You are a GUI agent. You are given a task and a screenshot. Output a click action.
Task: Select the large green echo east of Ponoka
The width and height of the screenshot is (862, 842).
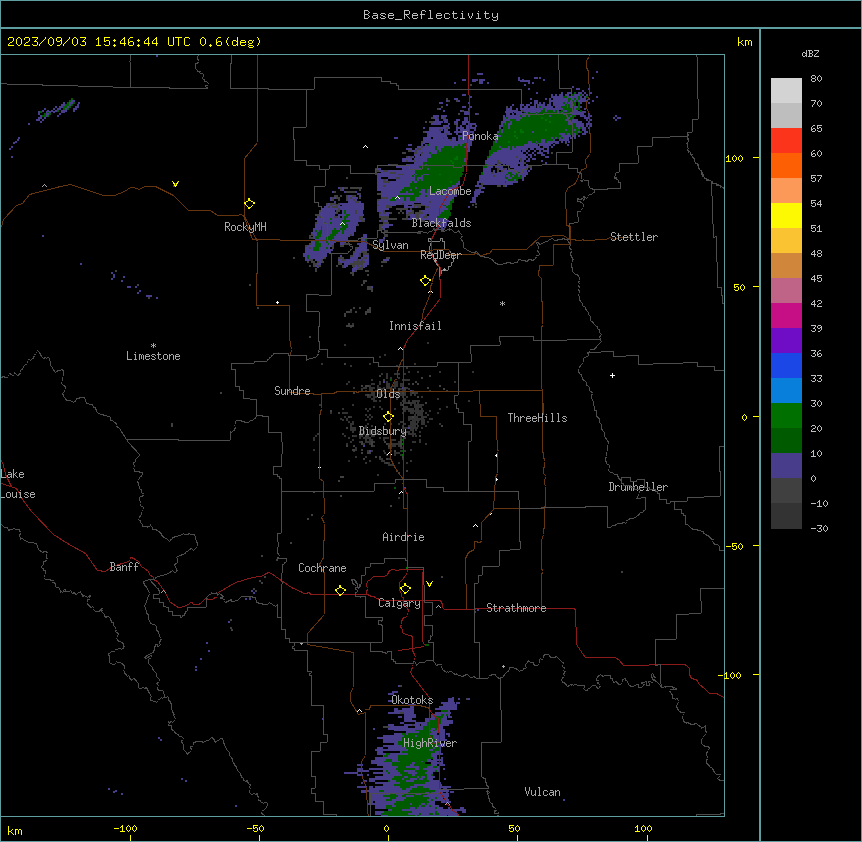pos(536,132)
